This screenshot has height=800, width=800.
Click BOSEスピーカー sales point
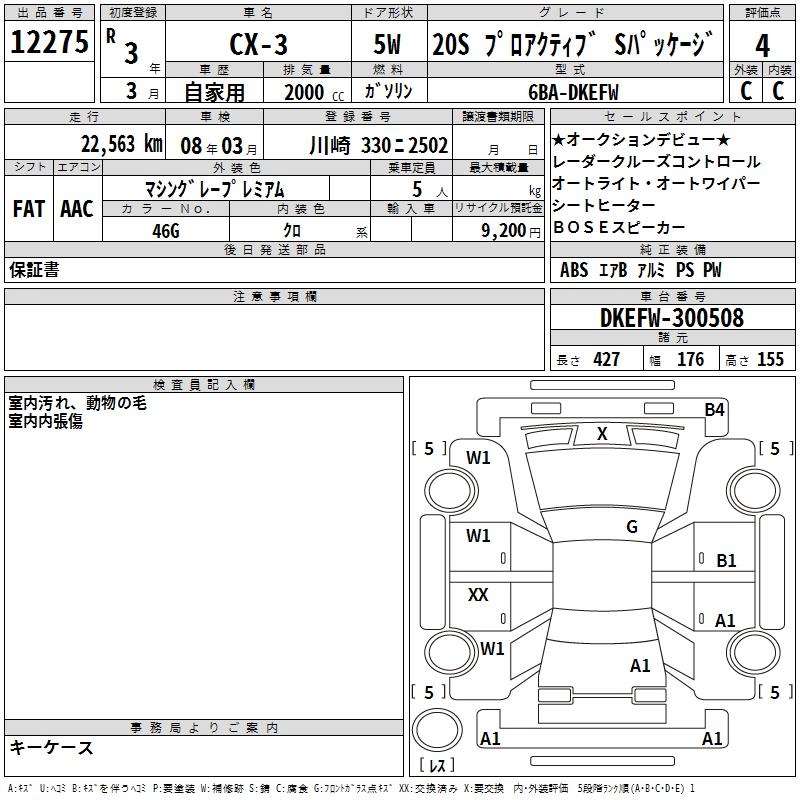619,227
